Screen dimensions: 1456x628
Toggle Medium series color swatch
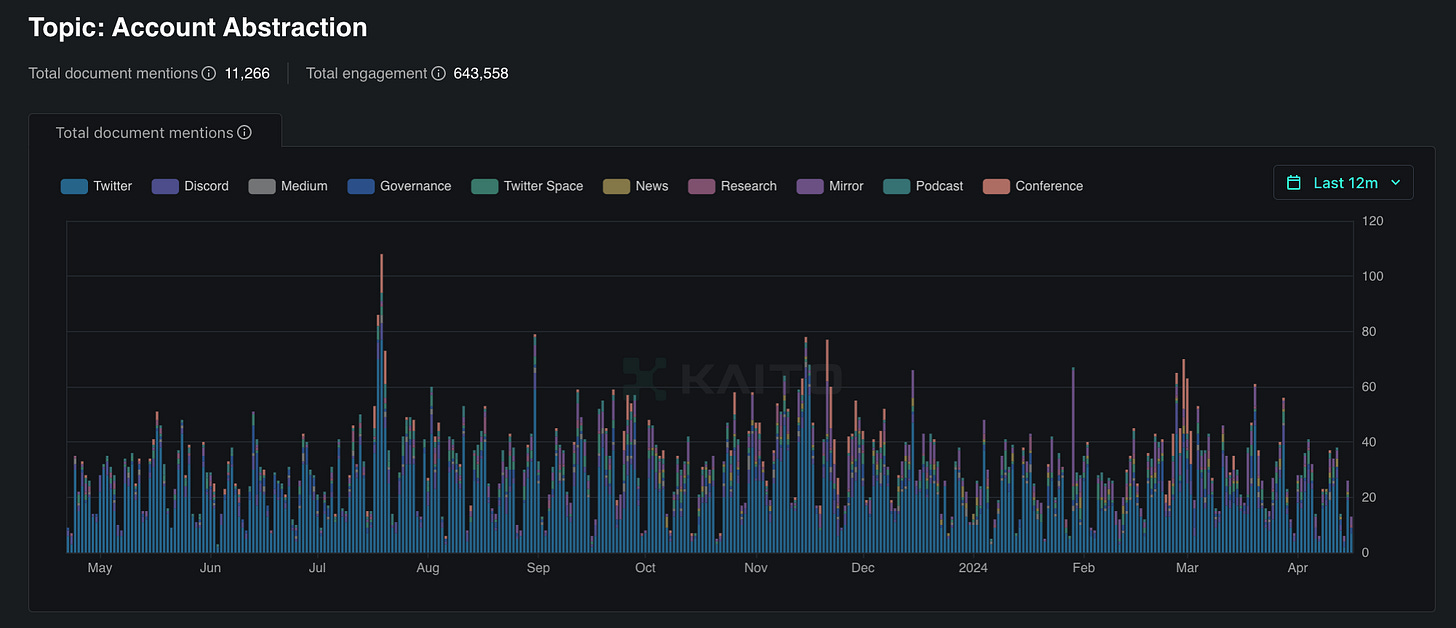261,186
